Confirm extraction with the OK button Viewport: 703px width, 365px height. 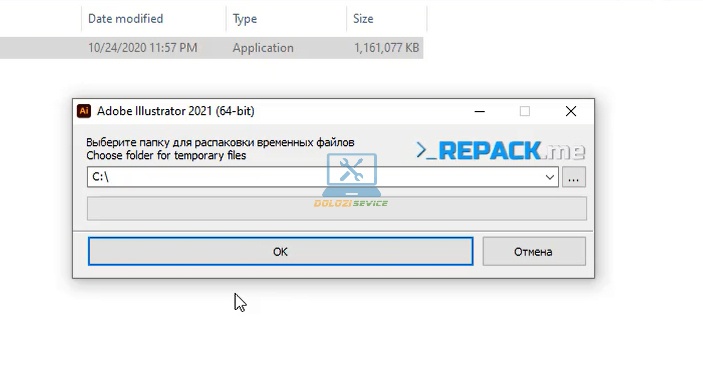coord(281,252)
